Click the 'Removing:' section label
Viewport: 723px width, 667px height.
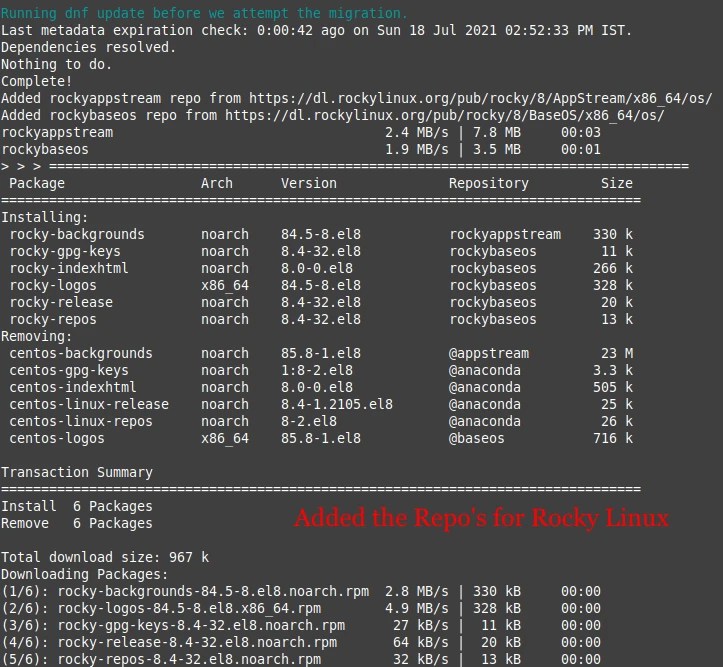point(36,337)
